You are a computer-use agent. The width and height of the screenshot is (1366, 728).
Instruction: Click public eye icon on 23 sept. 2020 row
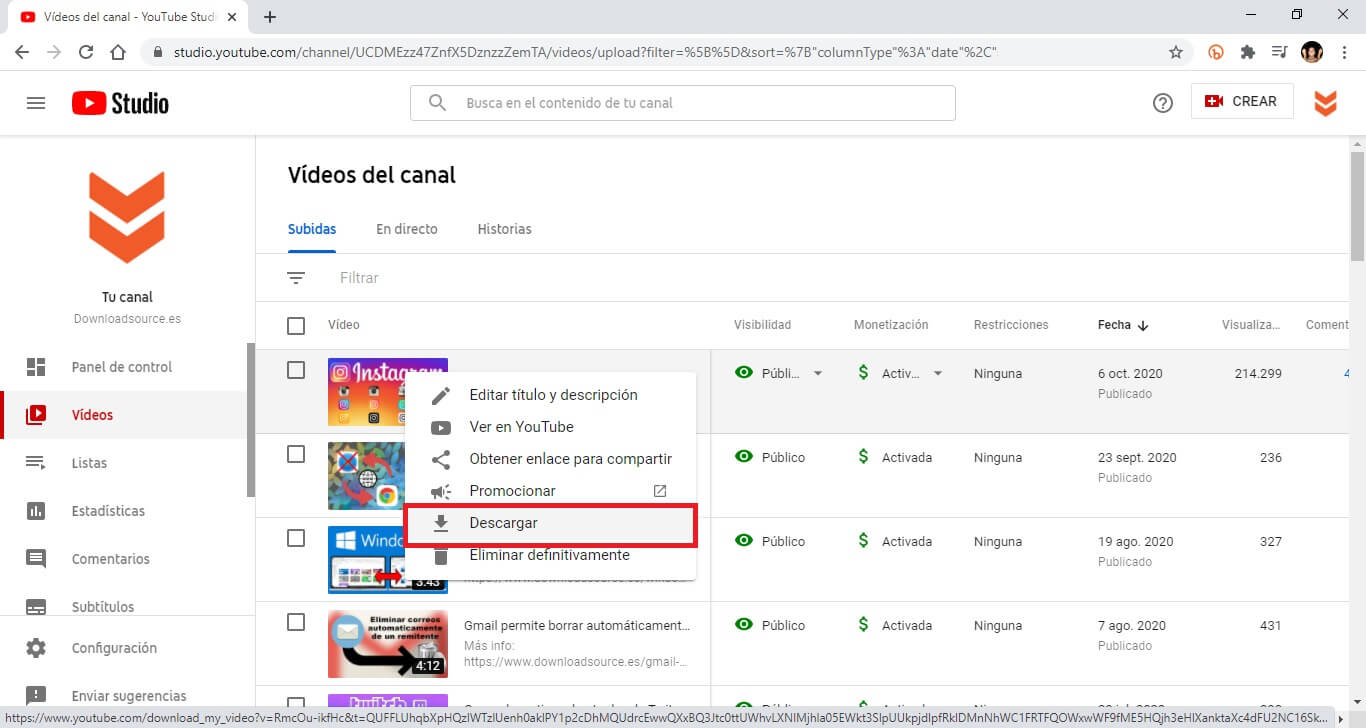(744, 457)
